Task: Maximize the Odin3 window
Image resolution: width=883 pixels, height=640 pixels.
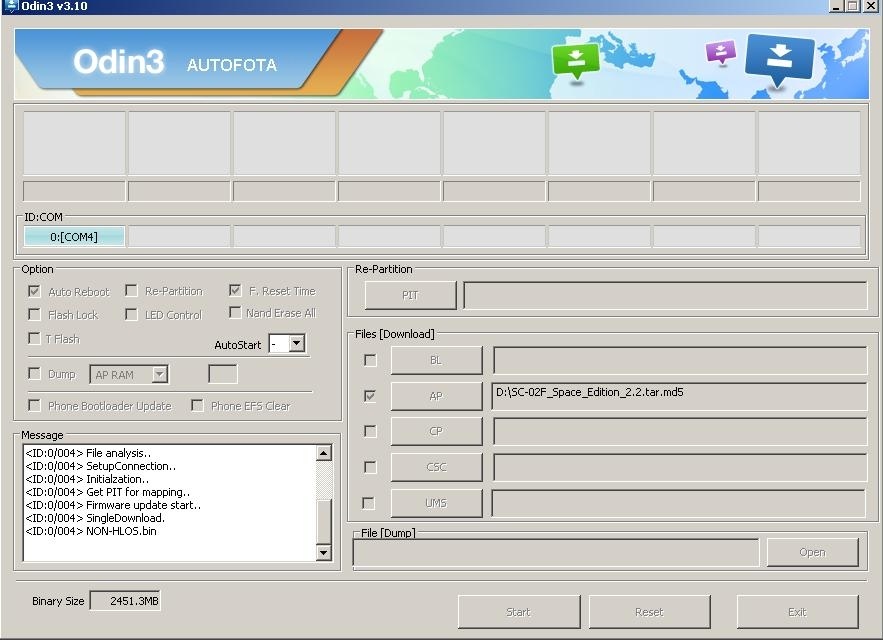Action: pyautogui.click(x=853, y=6)
